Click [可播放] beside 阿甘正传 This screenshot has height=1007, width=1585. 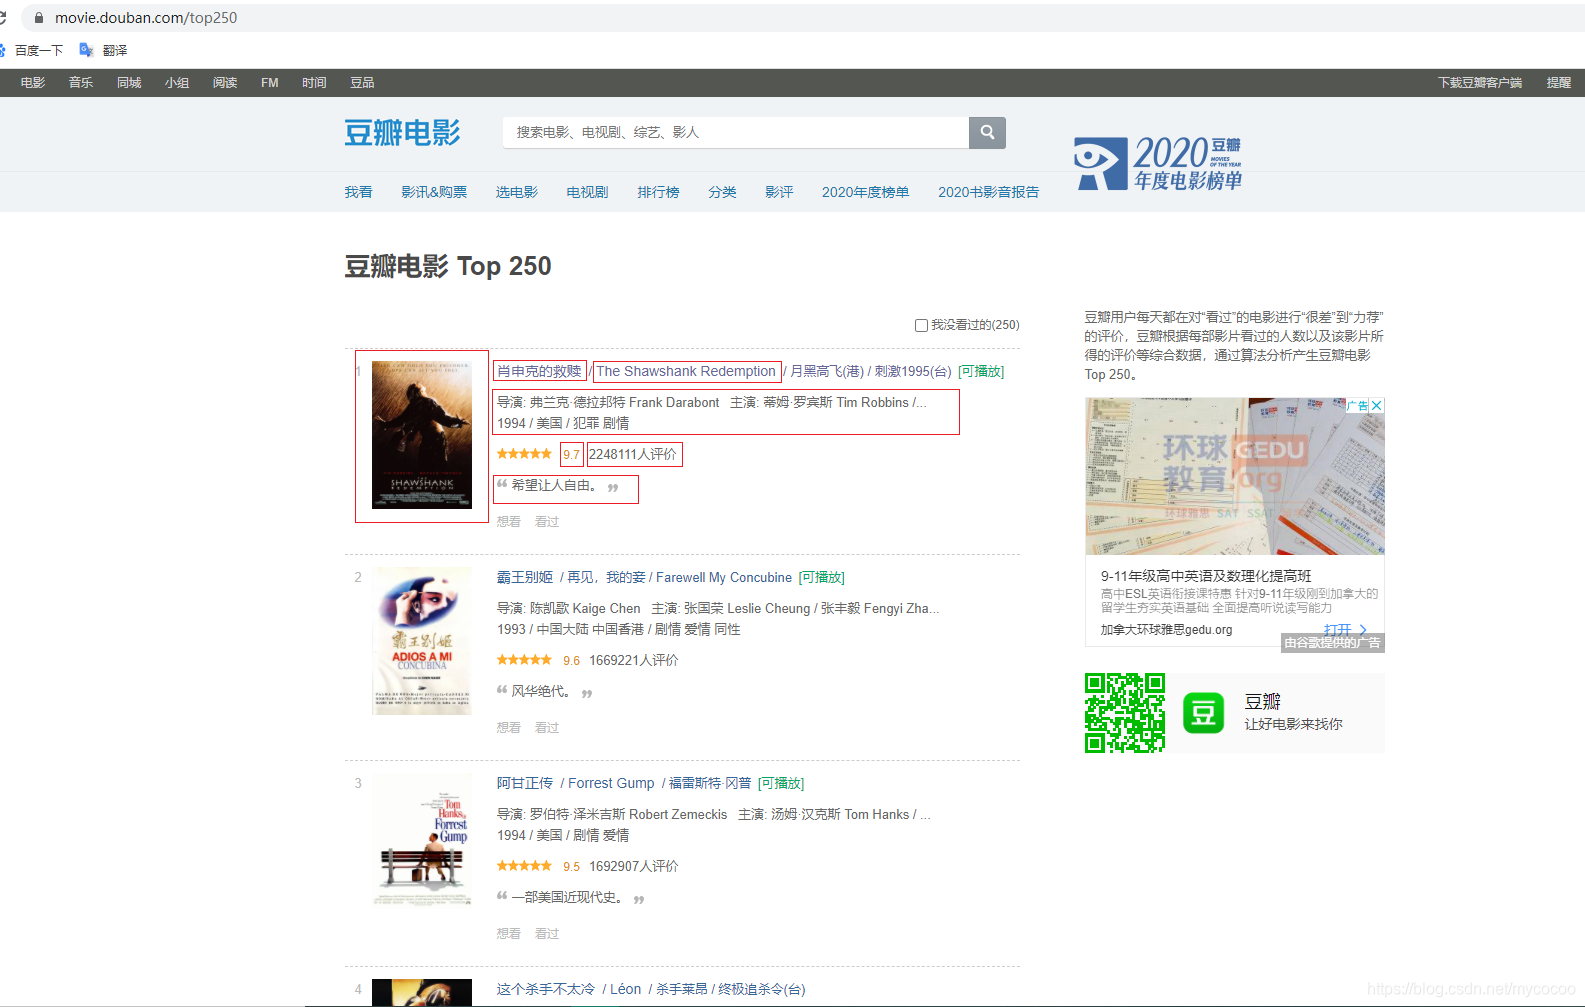pos(781,783)
